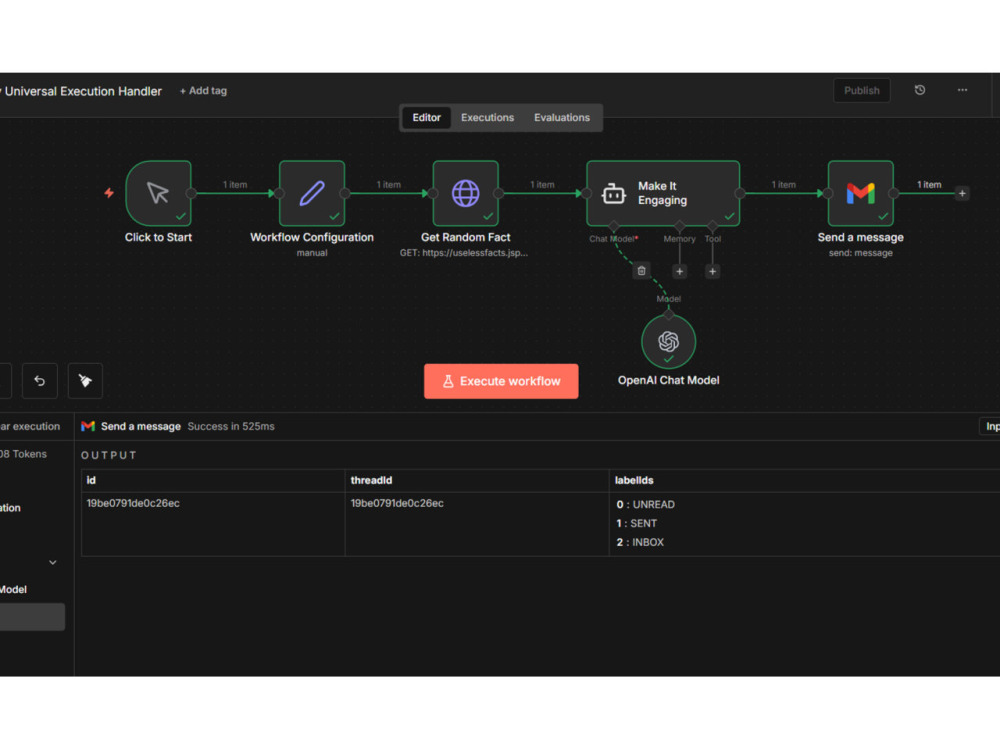Click the Success in 525ms status text
The image size is (1000, 750).
point(231,426)
